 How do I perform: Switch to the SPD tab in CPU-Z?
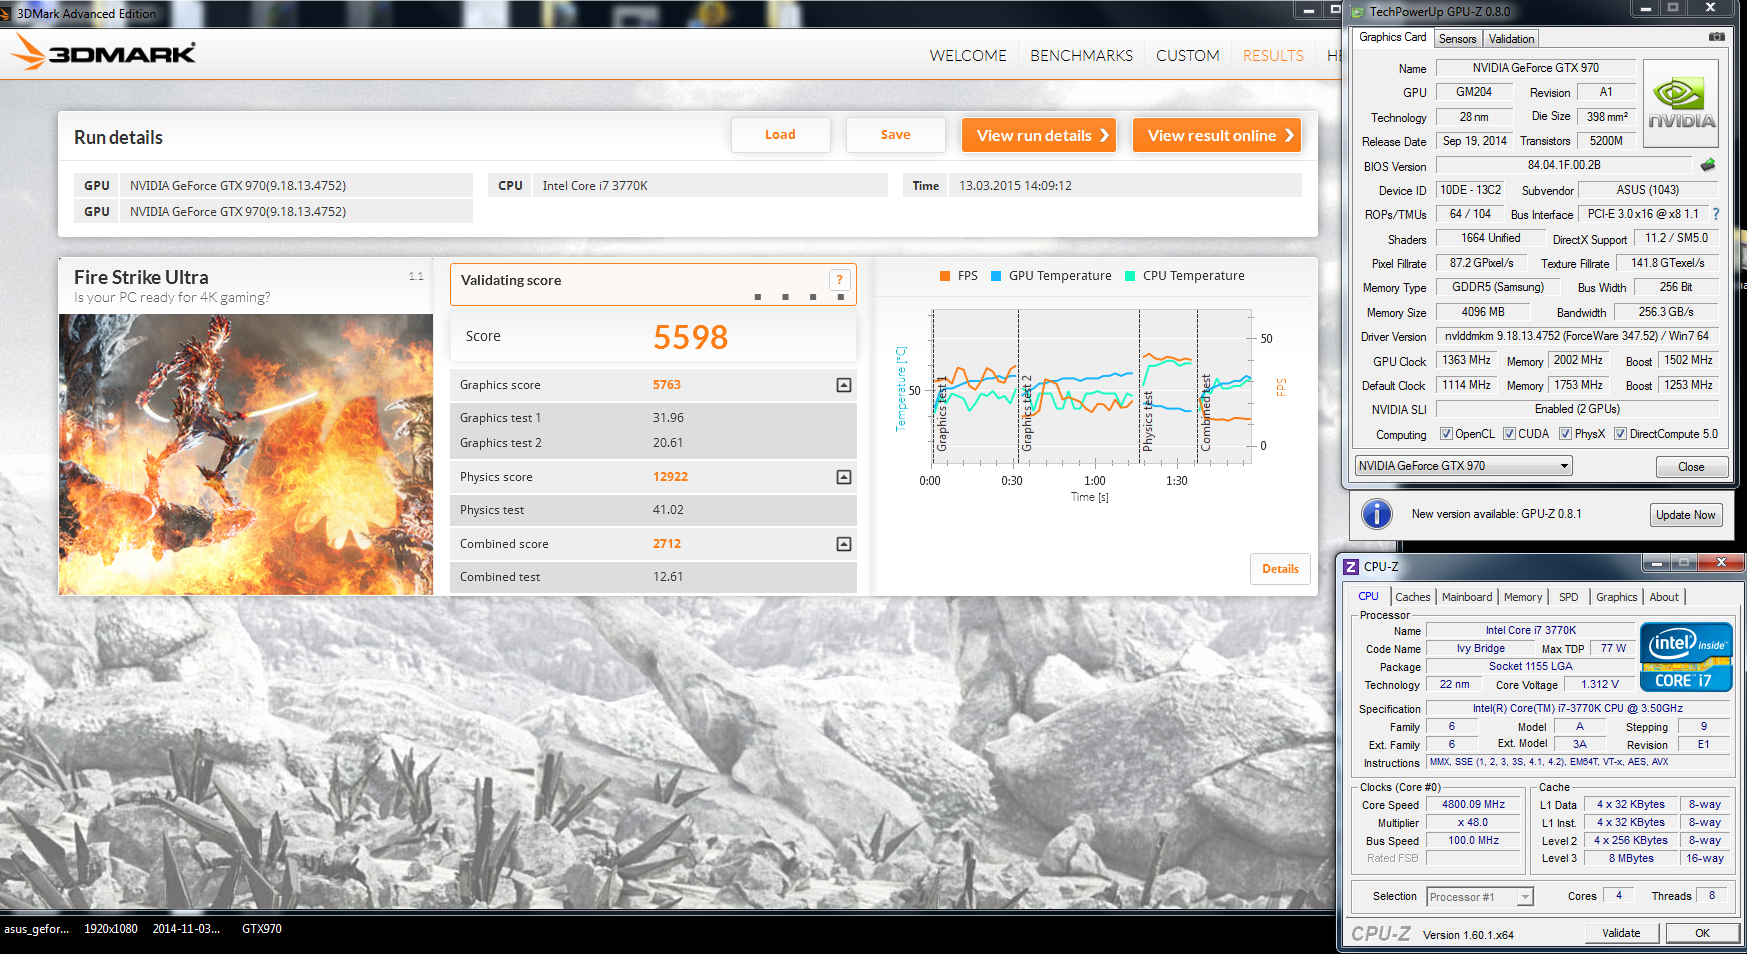coord(1569,597)
